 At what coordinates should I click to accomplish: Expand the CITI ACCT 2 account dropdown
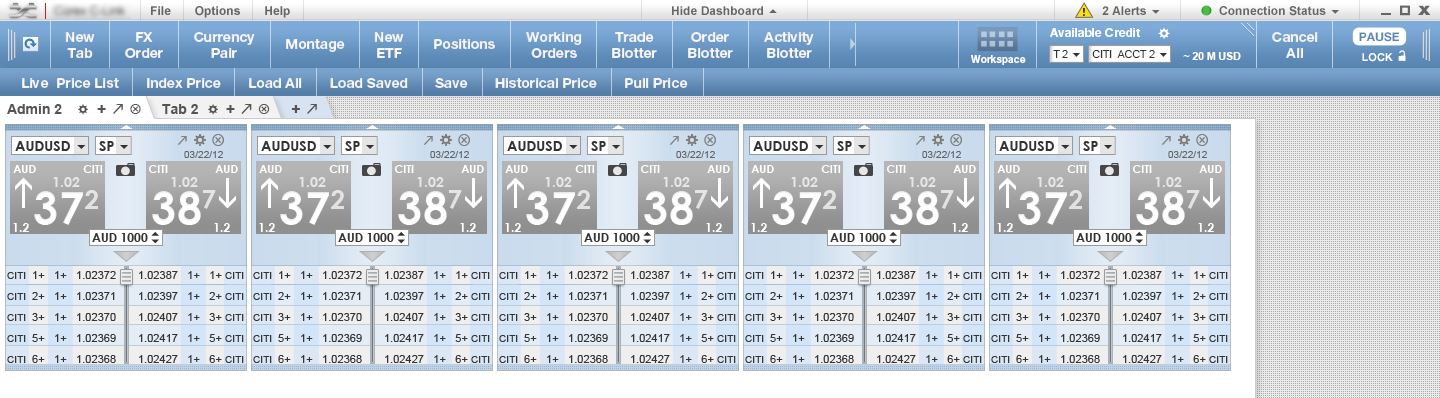pos(1130,55)
